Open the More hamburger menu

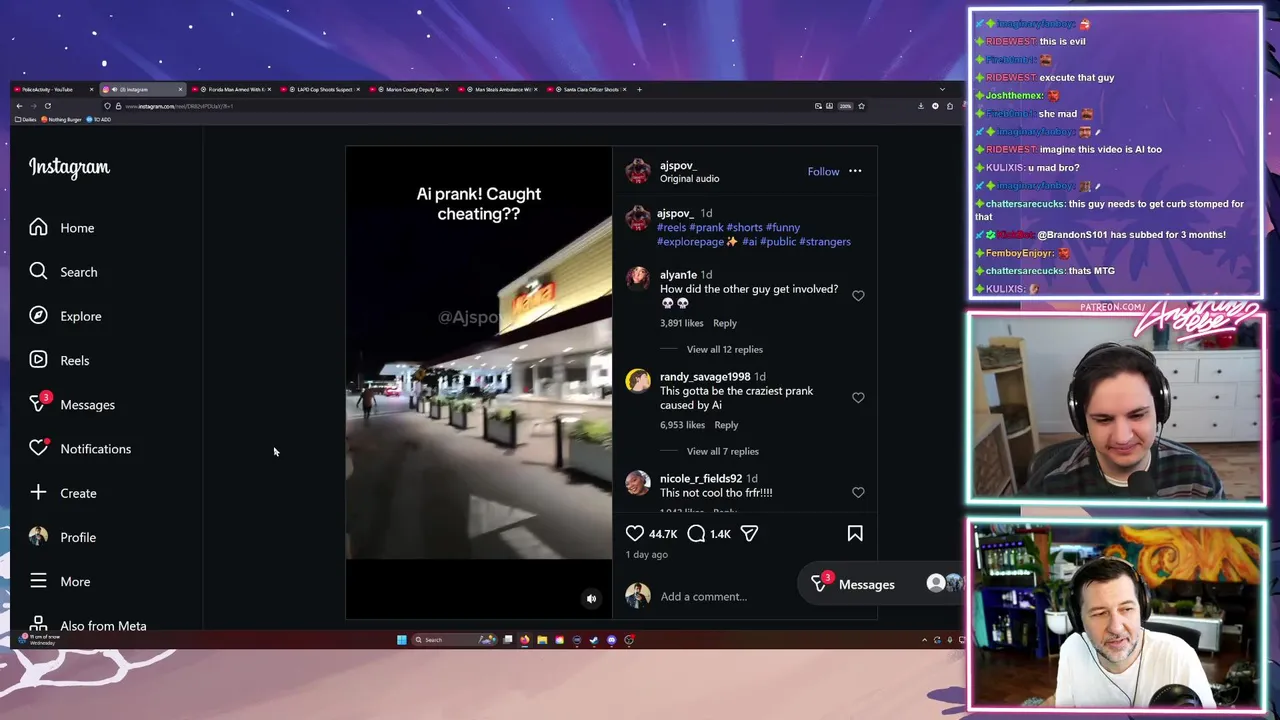coord(60,581)
